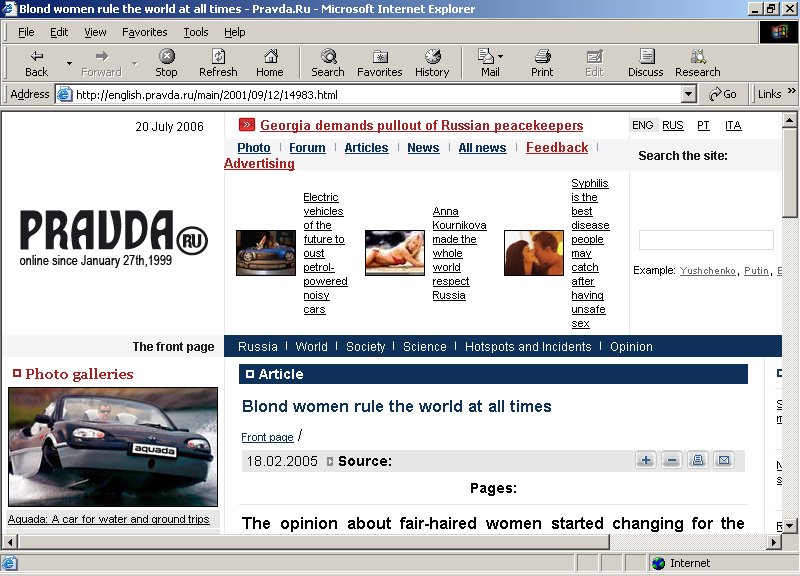800x576 pixels.
Task: Open the Aquada water and ground trips link
Action: click(x=108, y=519)
